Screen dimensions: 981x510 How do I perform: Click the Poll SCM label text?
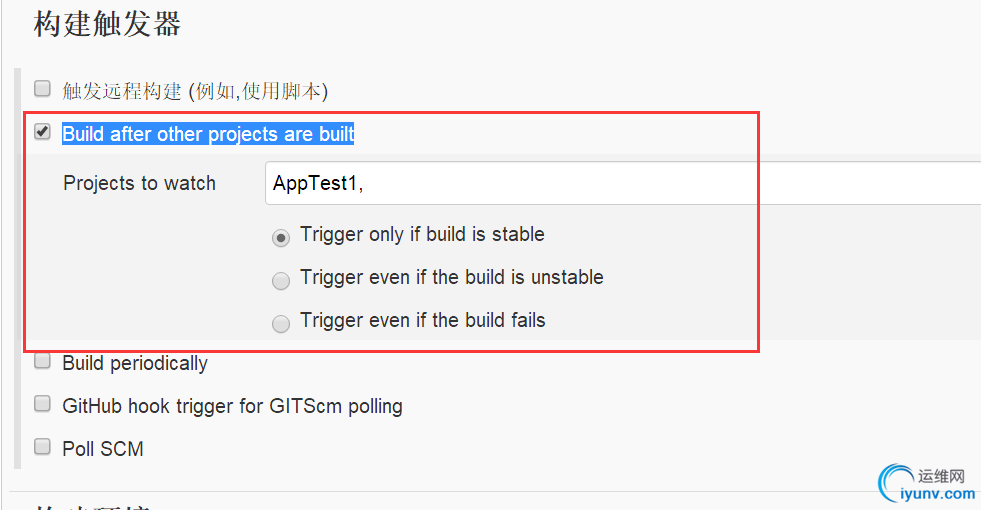[103, 449]
